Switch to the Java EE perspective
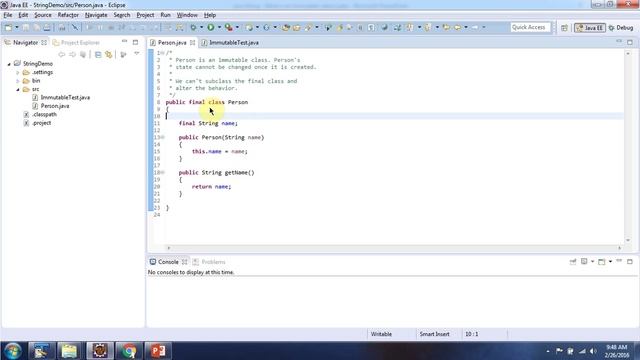Image resolution: width=640 pixels, height=360 pixels. tap(590, 28)
